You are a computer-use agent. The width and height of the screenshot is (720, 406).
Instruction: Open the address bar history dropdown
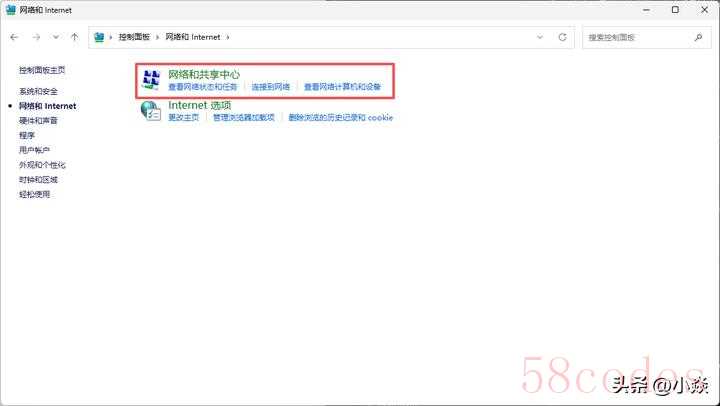[x=540, y=37]
